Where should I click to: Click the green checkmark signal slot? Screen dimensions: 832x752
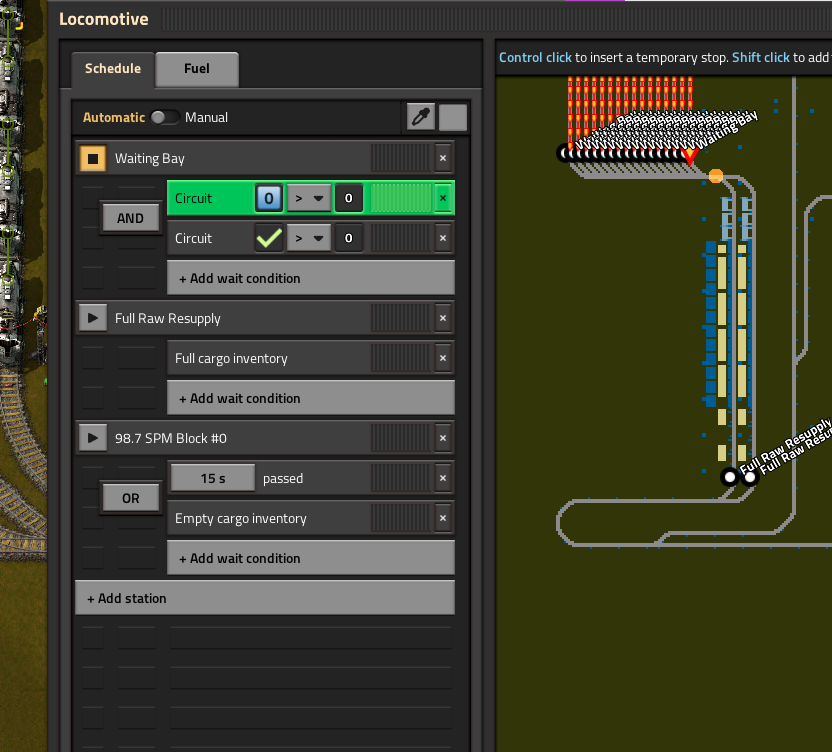[269, 238]
